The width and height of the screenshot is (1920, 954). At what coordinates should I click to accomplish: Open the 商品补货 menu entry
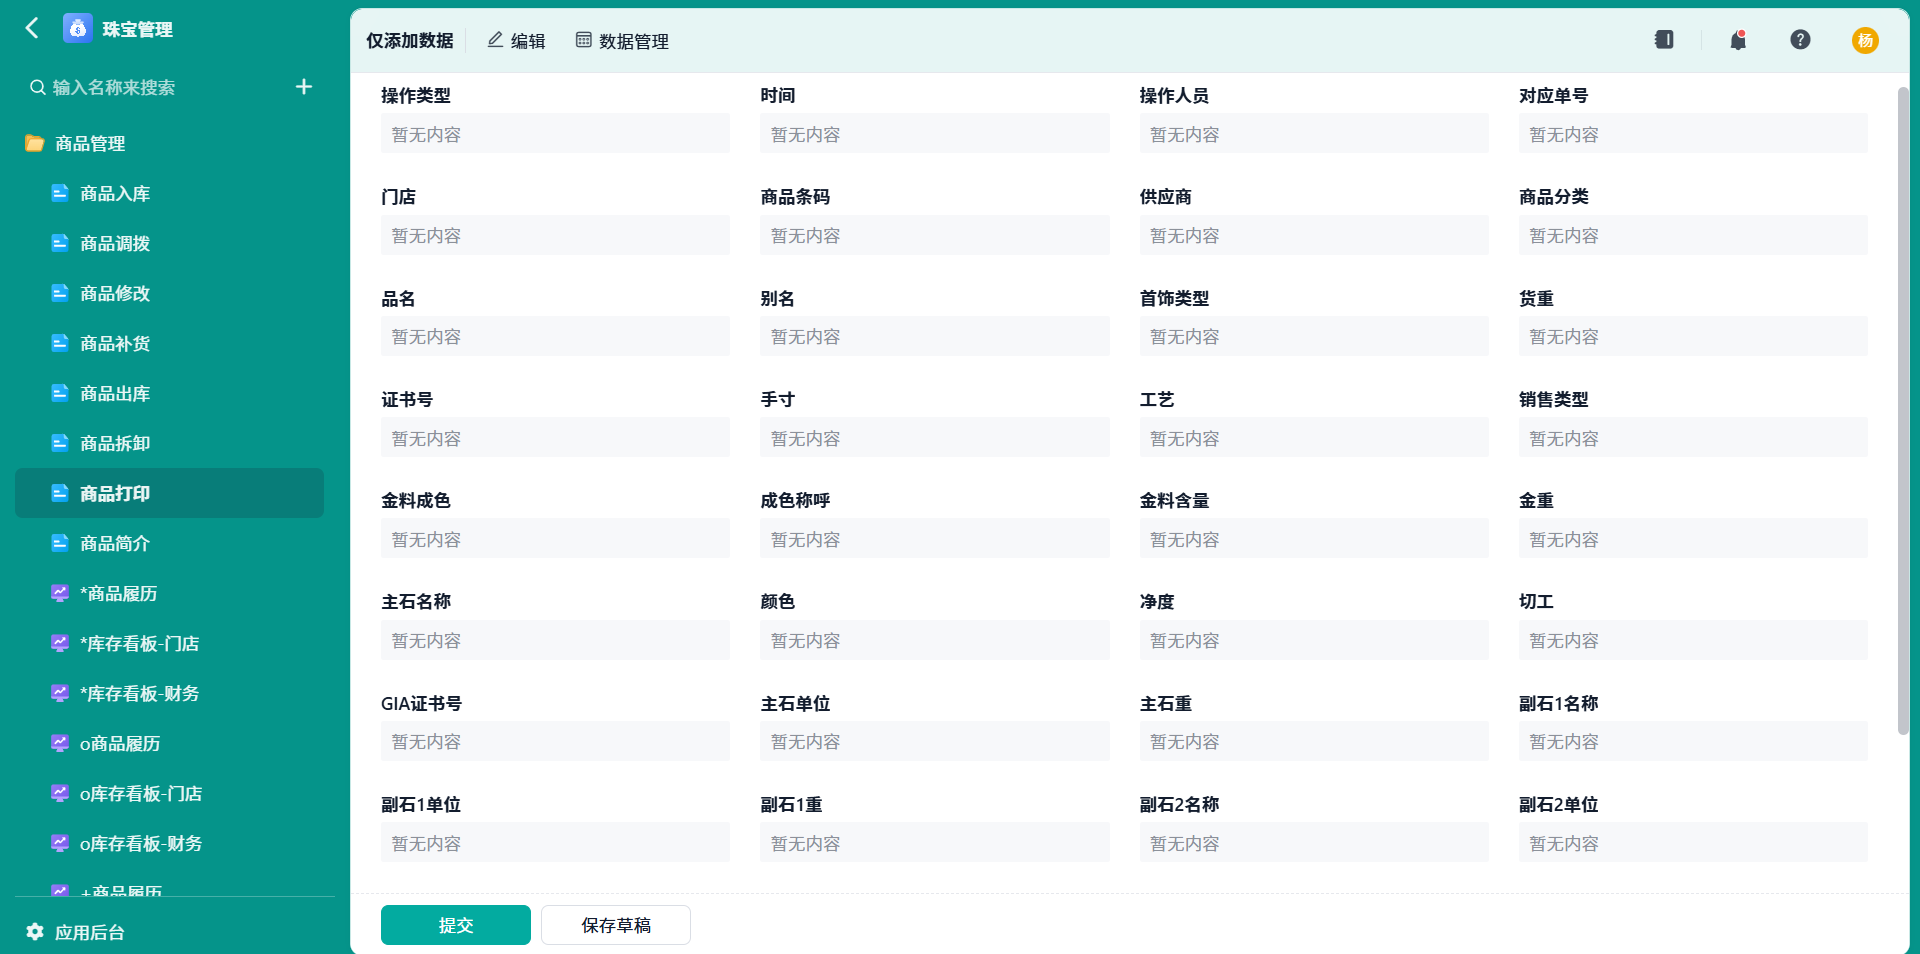pos(170,343)
